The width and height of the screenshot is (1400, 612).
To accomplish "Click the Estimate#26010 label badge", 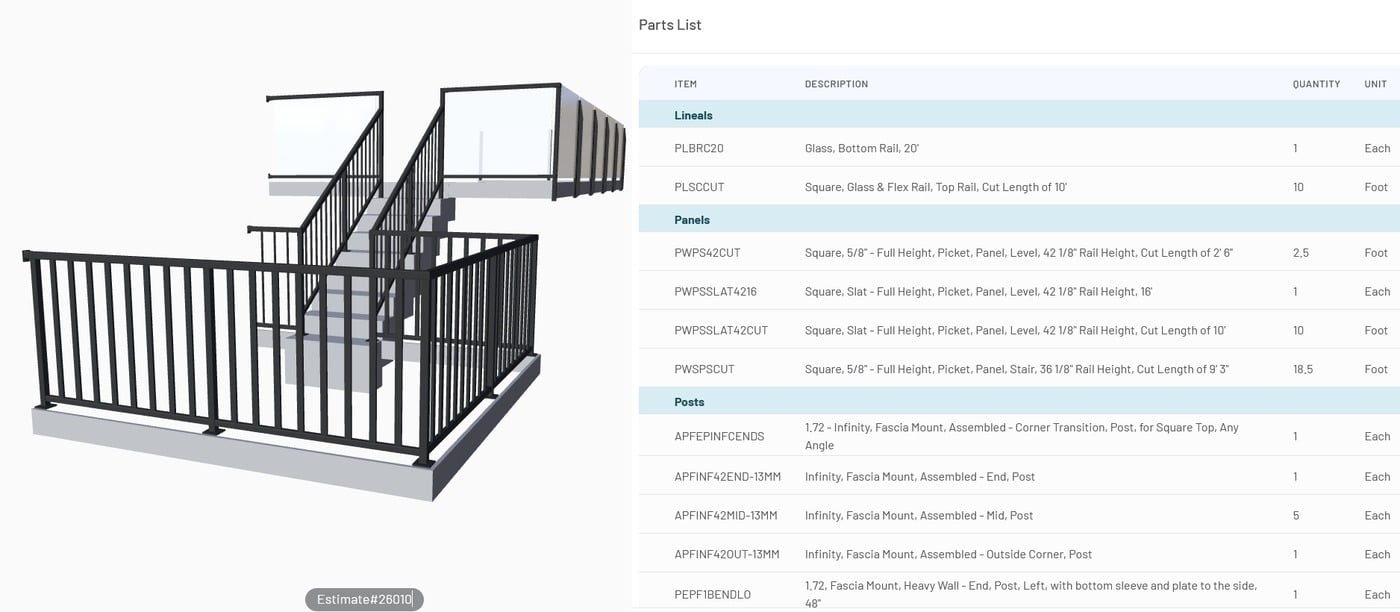I will 364,599.
